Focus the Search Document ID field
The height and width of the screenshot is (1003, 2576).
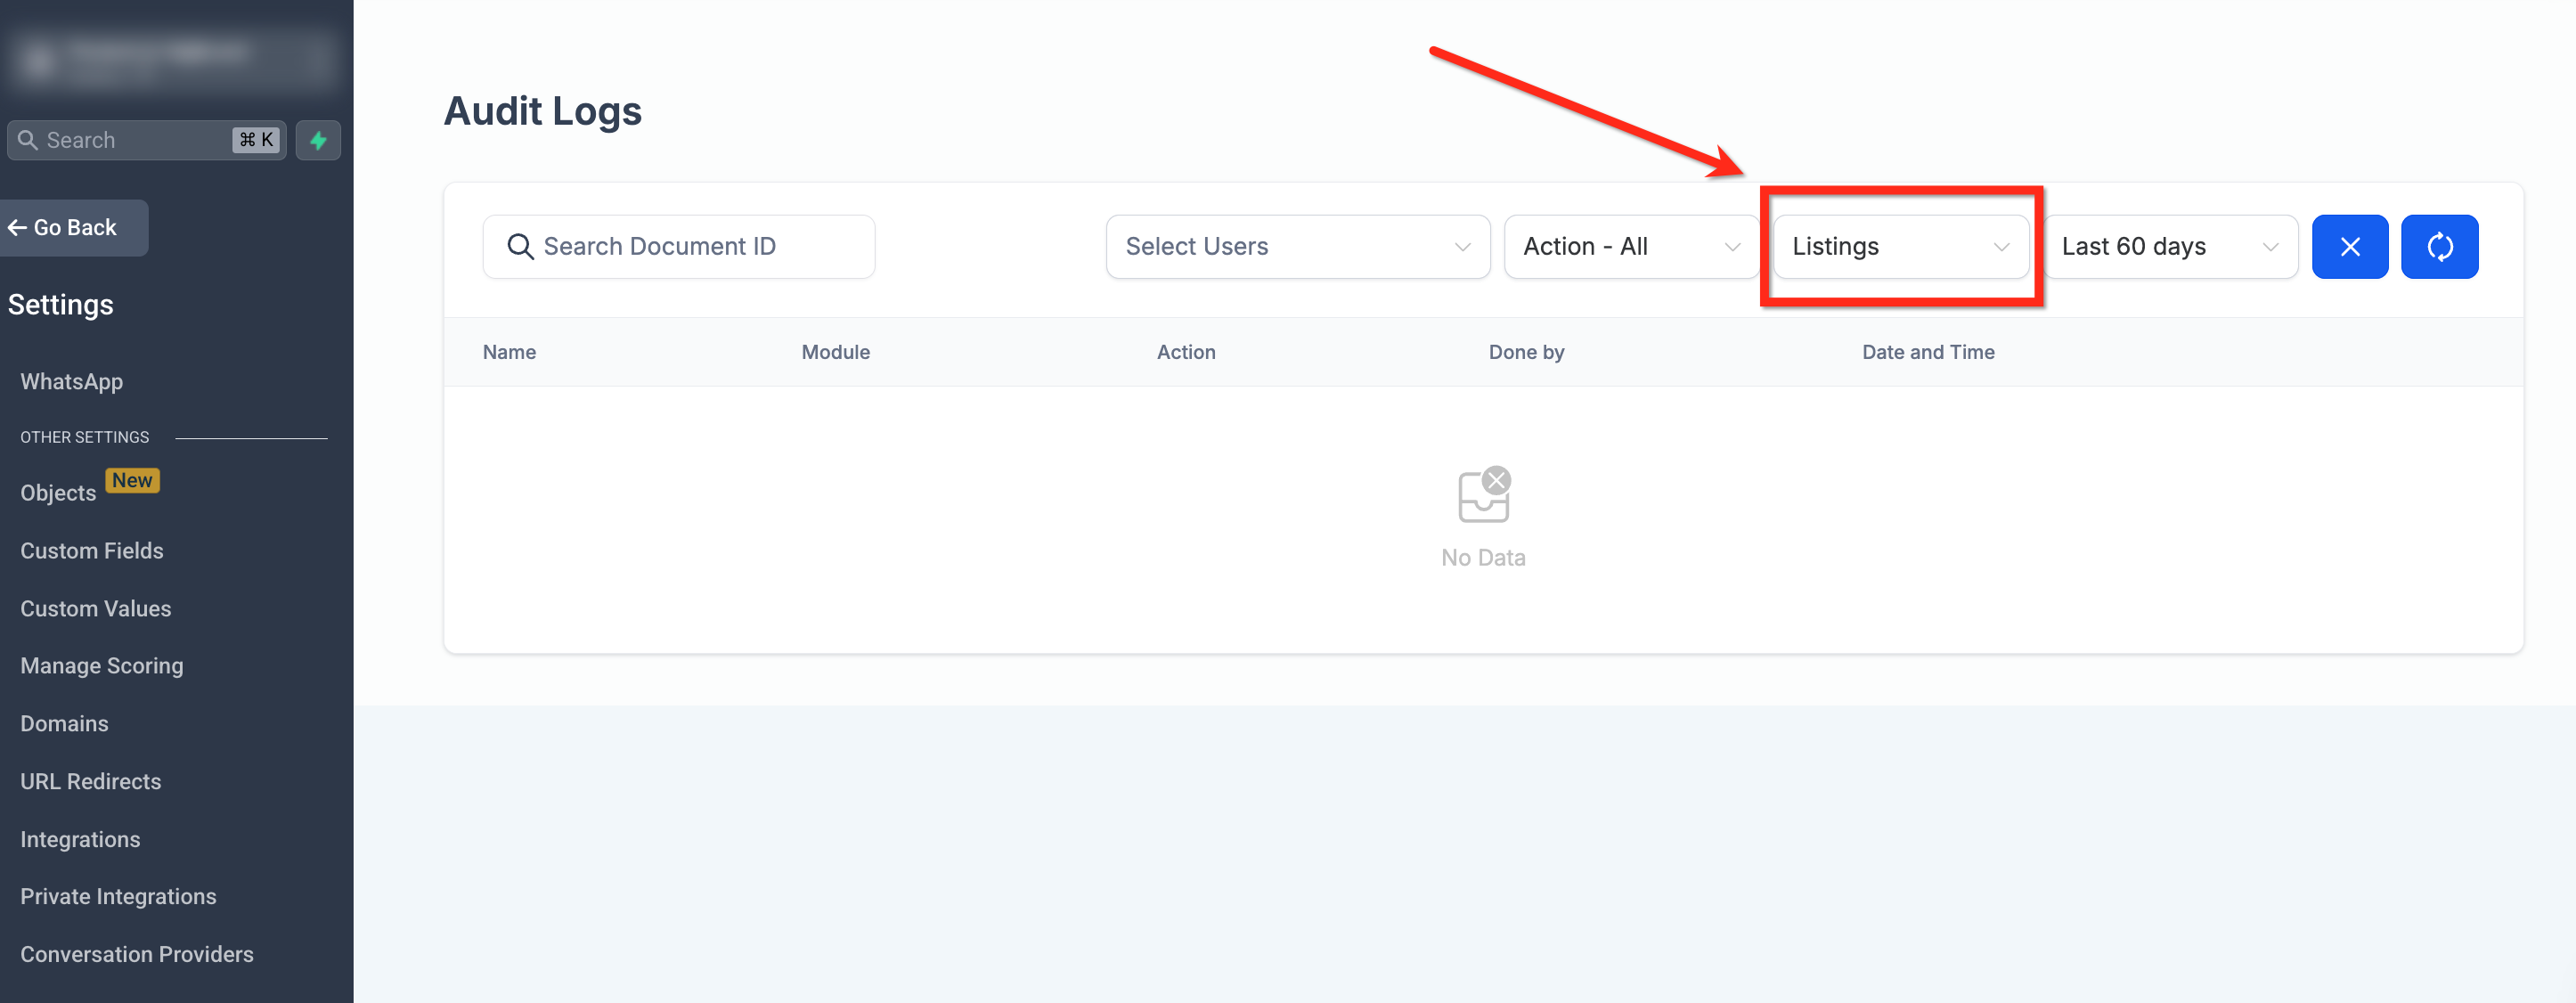pos(700,246)
